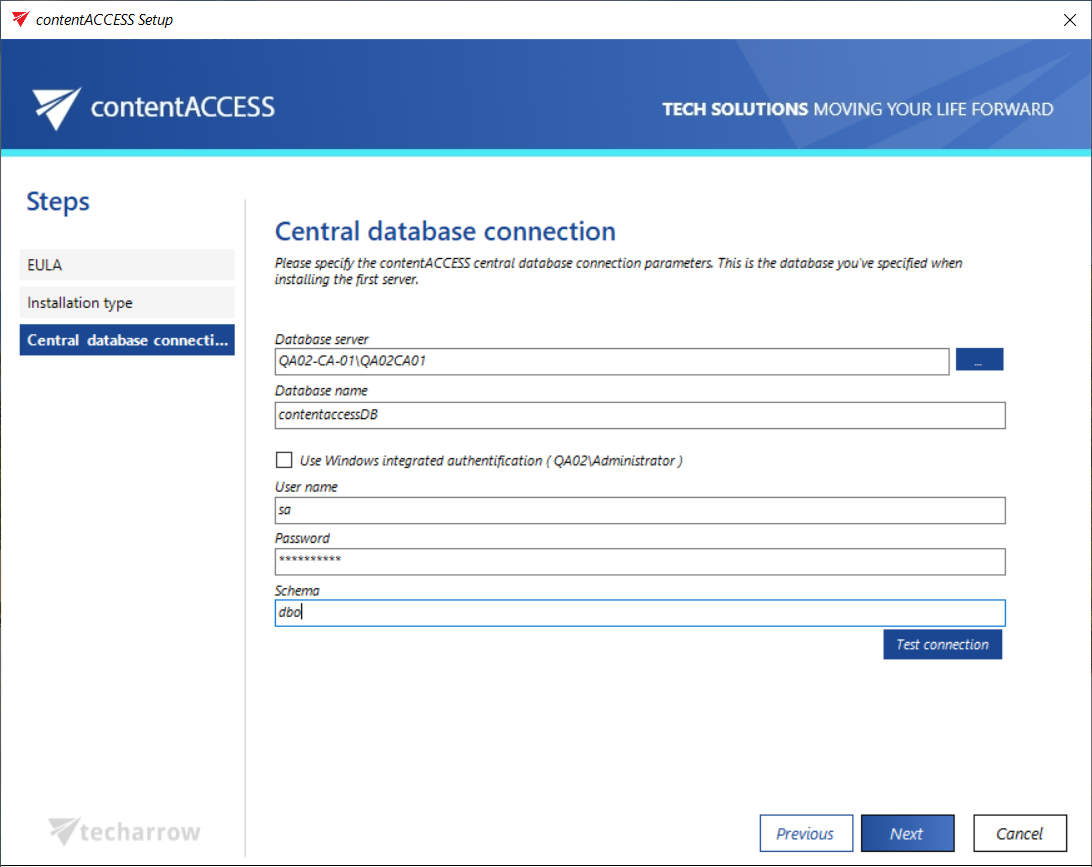The width and height of the screenshot is (1092, 867).
Task: Click the User name field containing sa
Action: pos(639,511)
